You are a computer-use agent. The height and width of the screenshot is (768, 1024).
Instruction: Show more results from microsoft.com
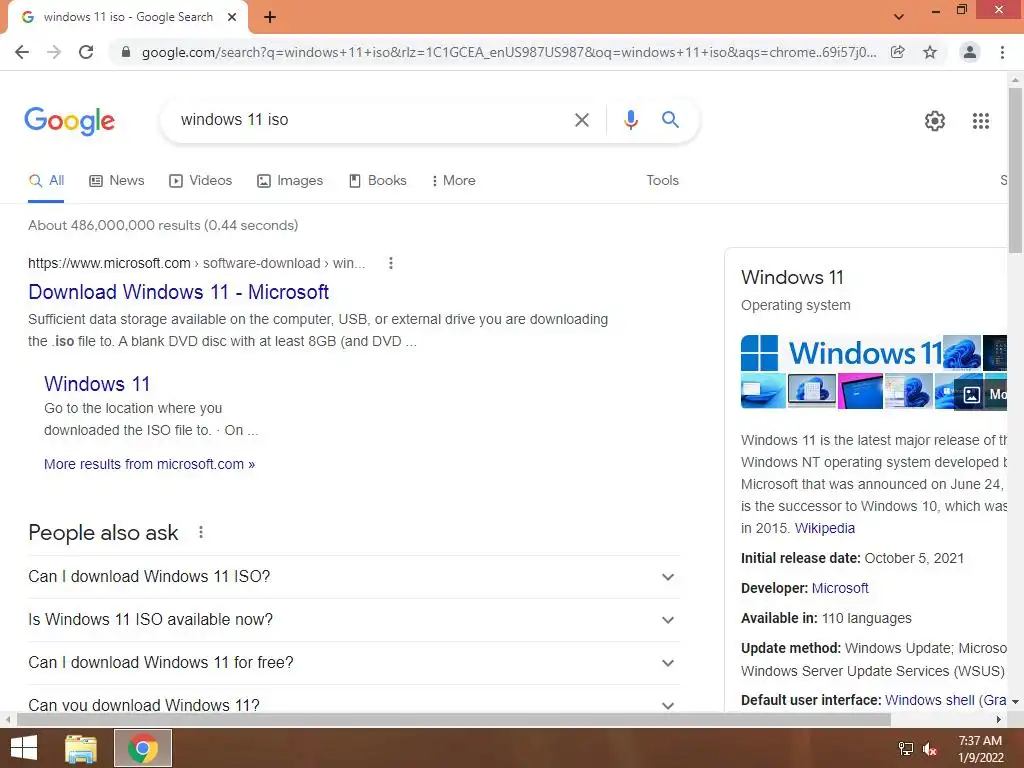[x=150, y=464]
